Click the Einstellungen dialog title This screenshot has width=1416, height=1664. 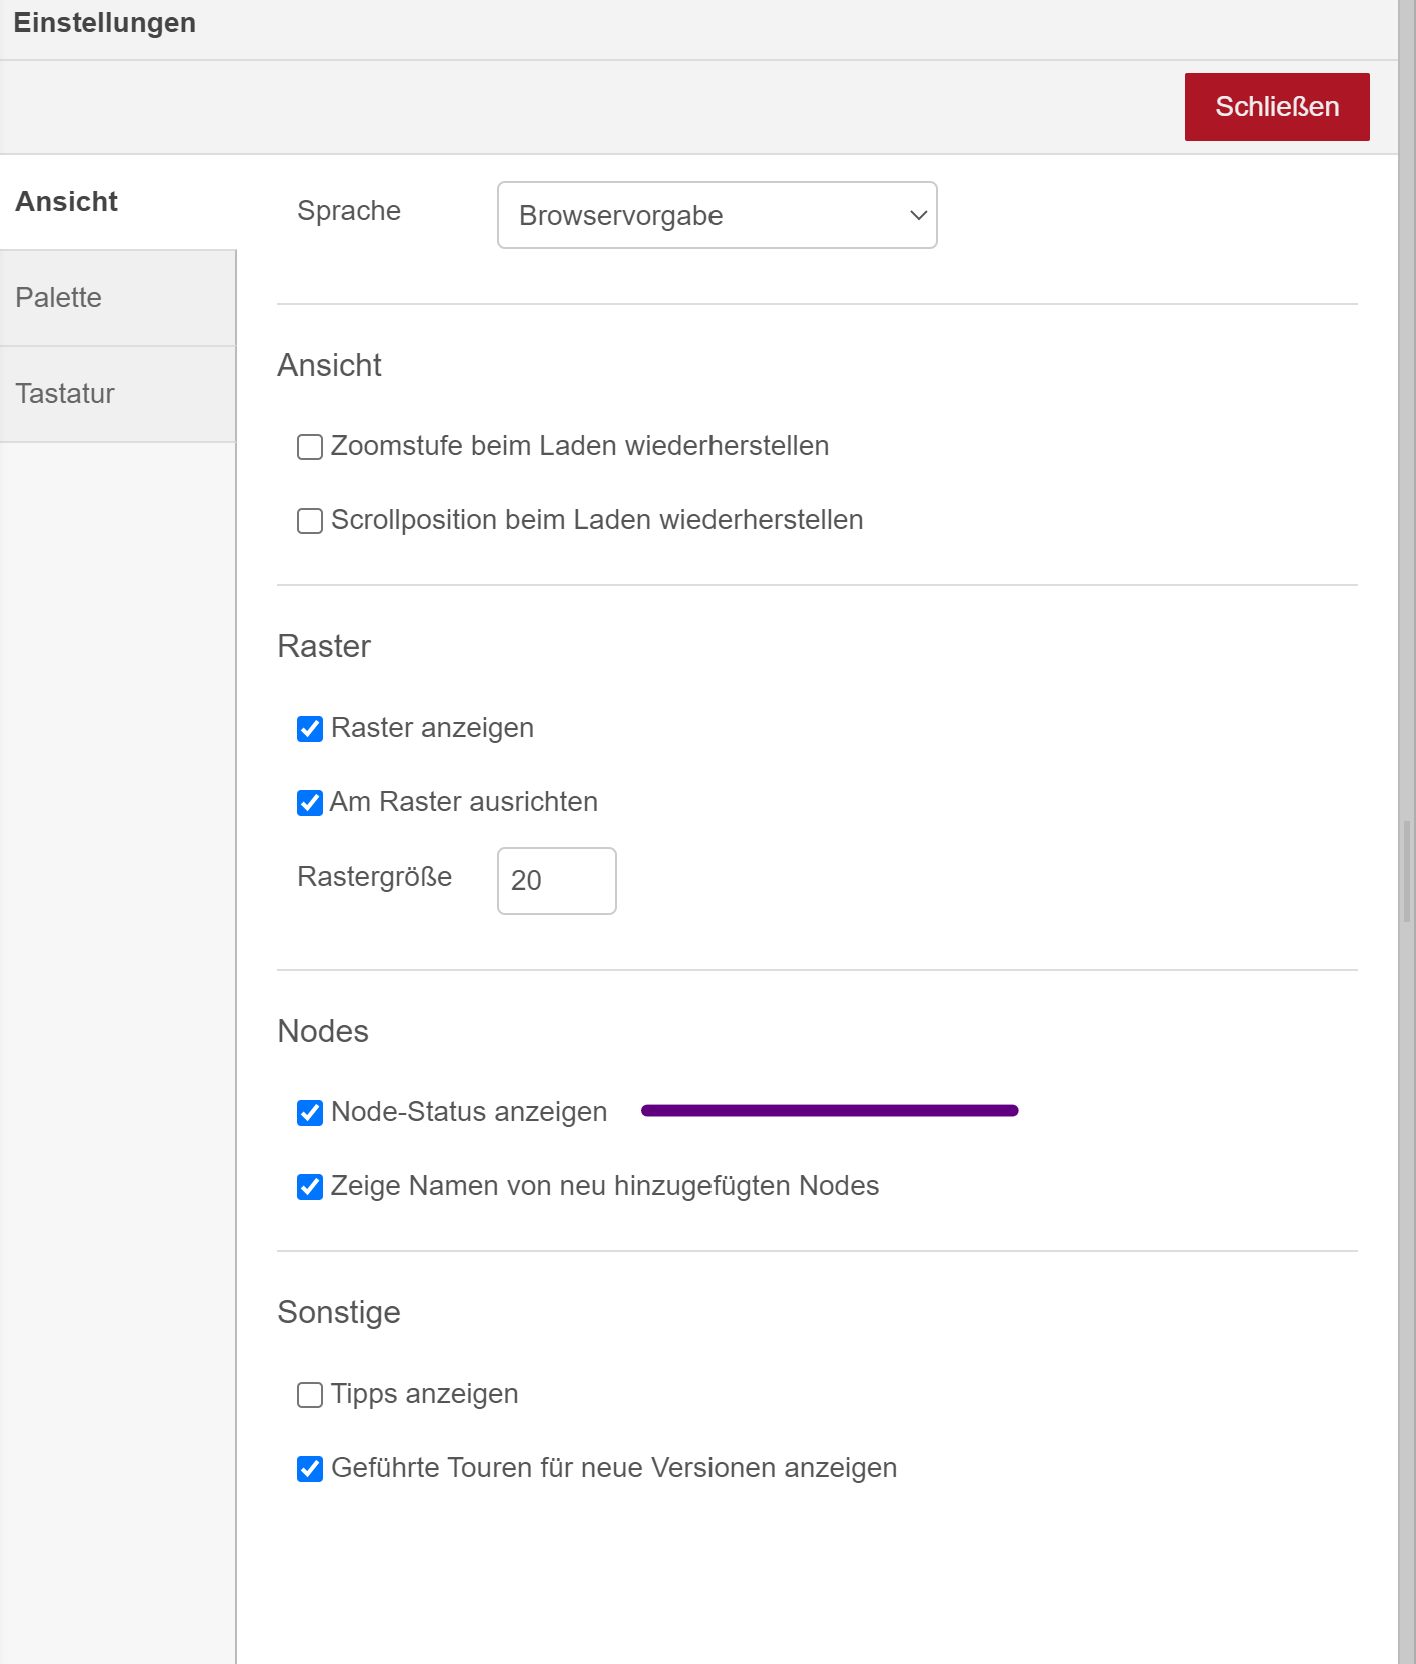click(105, 23)
